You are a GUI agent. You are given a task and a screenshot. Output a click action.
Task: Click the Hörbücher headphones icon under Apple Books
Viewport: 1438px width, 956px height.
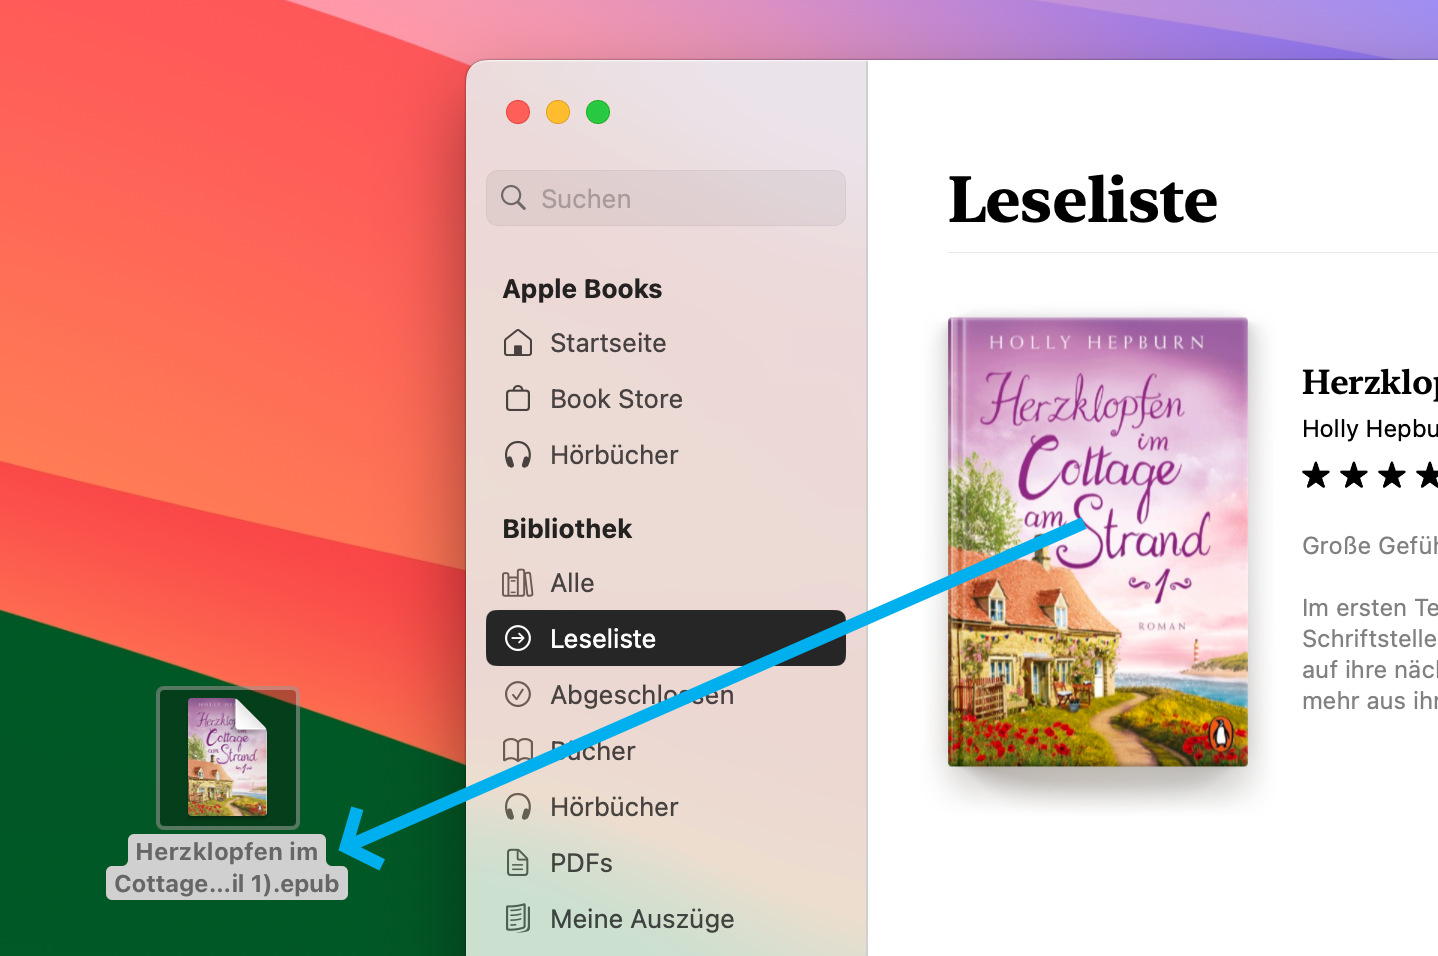pyautogui.click(x=518, y=455)
